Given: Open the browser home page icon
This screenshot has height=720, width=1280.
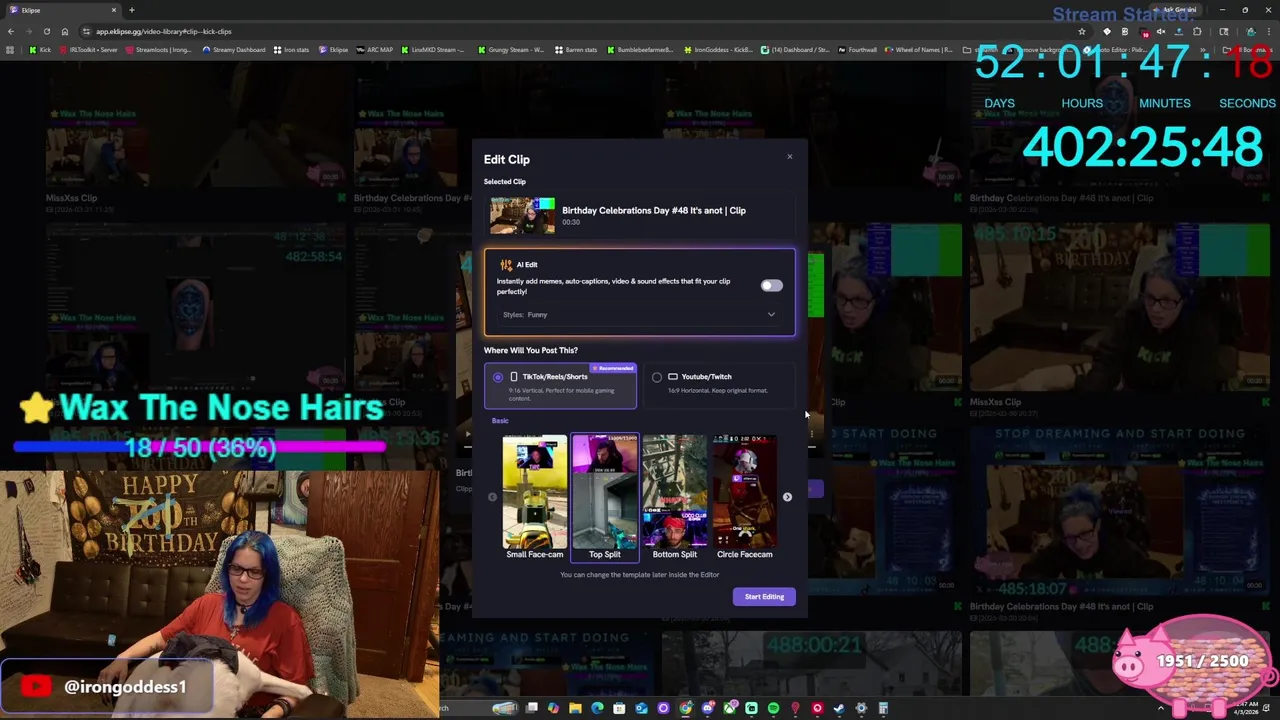Looking at the screenshot, I should 65,31.
